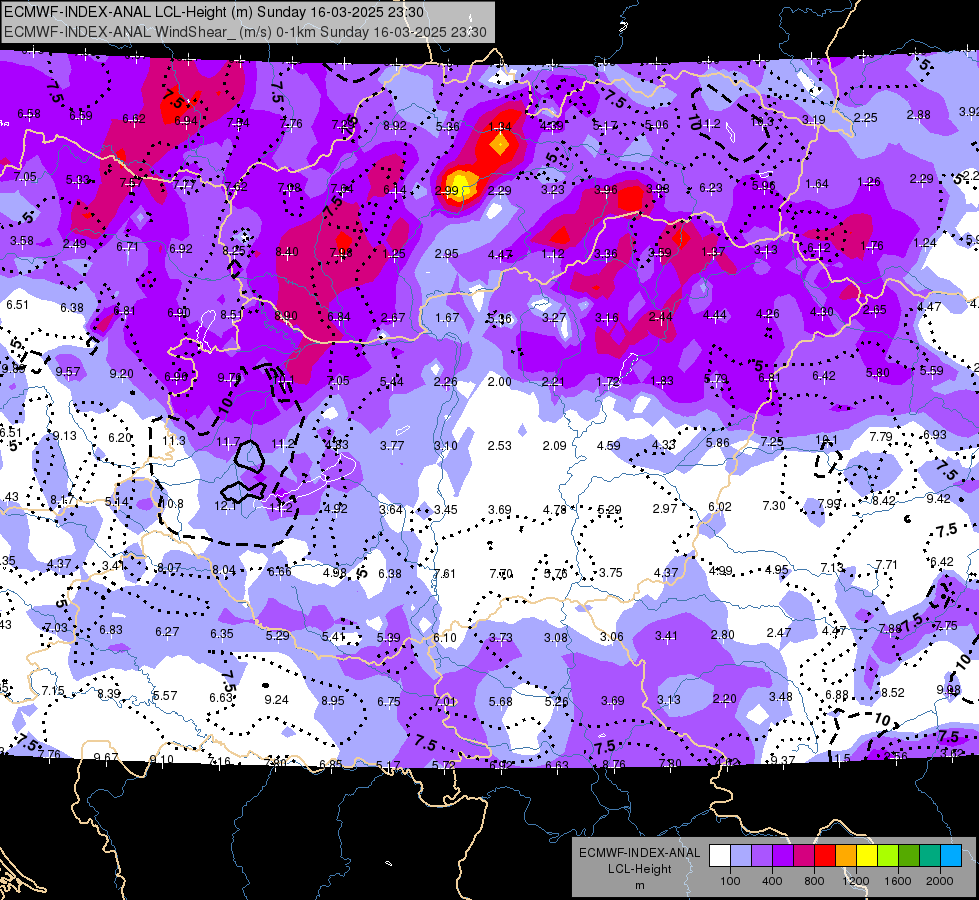Click the wind shear value "1.64"

pyautogui.click(x=817, y=184)
